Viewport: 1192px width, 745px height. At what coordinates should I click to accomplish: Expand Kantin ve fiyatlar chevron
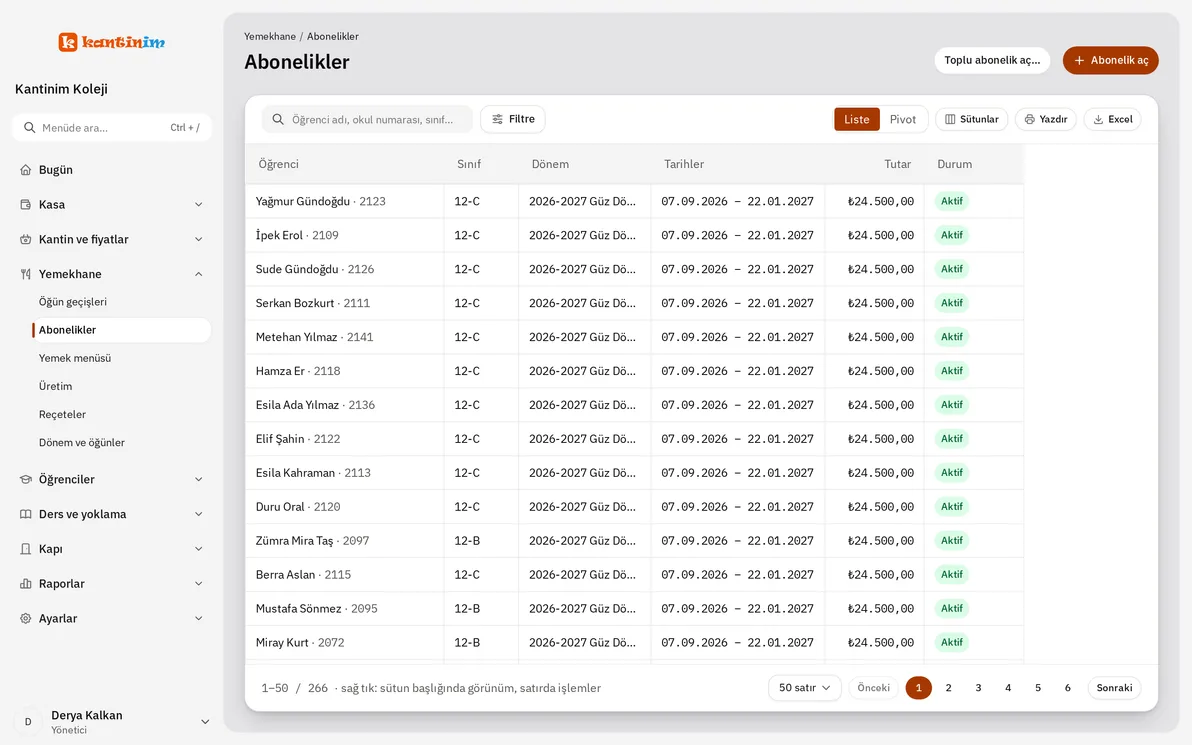click(198, 239)
